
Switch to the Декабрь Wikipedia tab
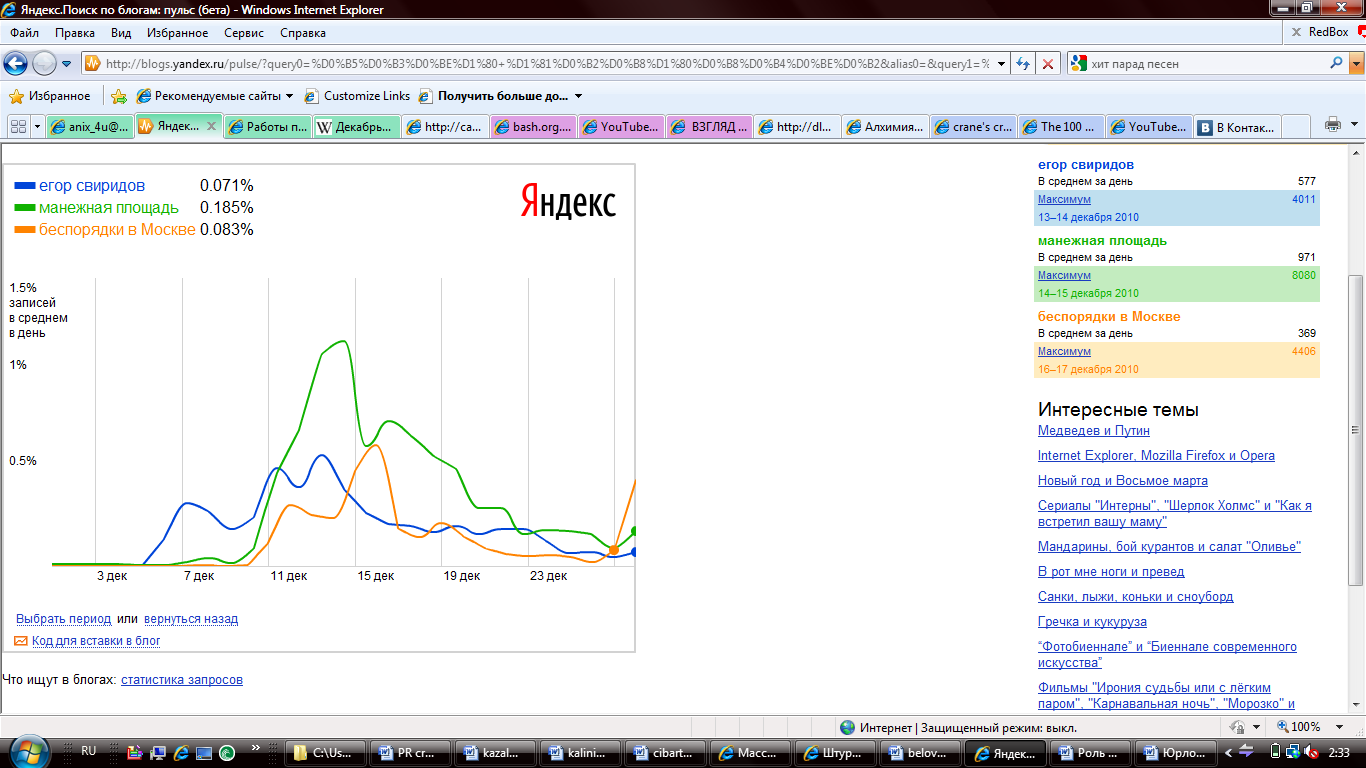356,127
